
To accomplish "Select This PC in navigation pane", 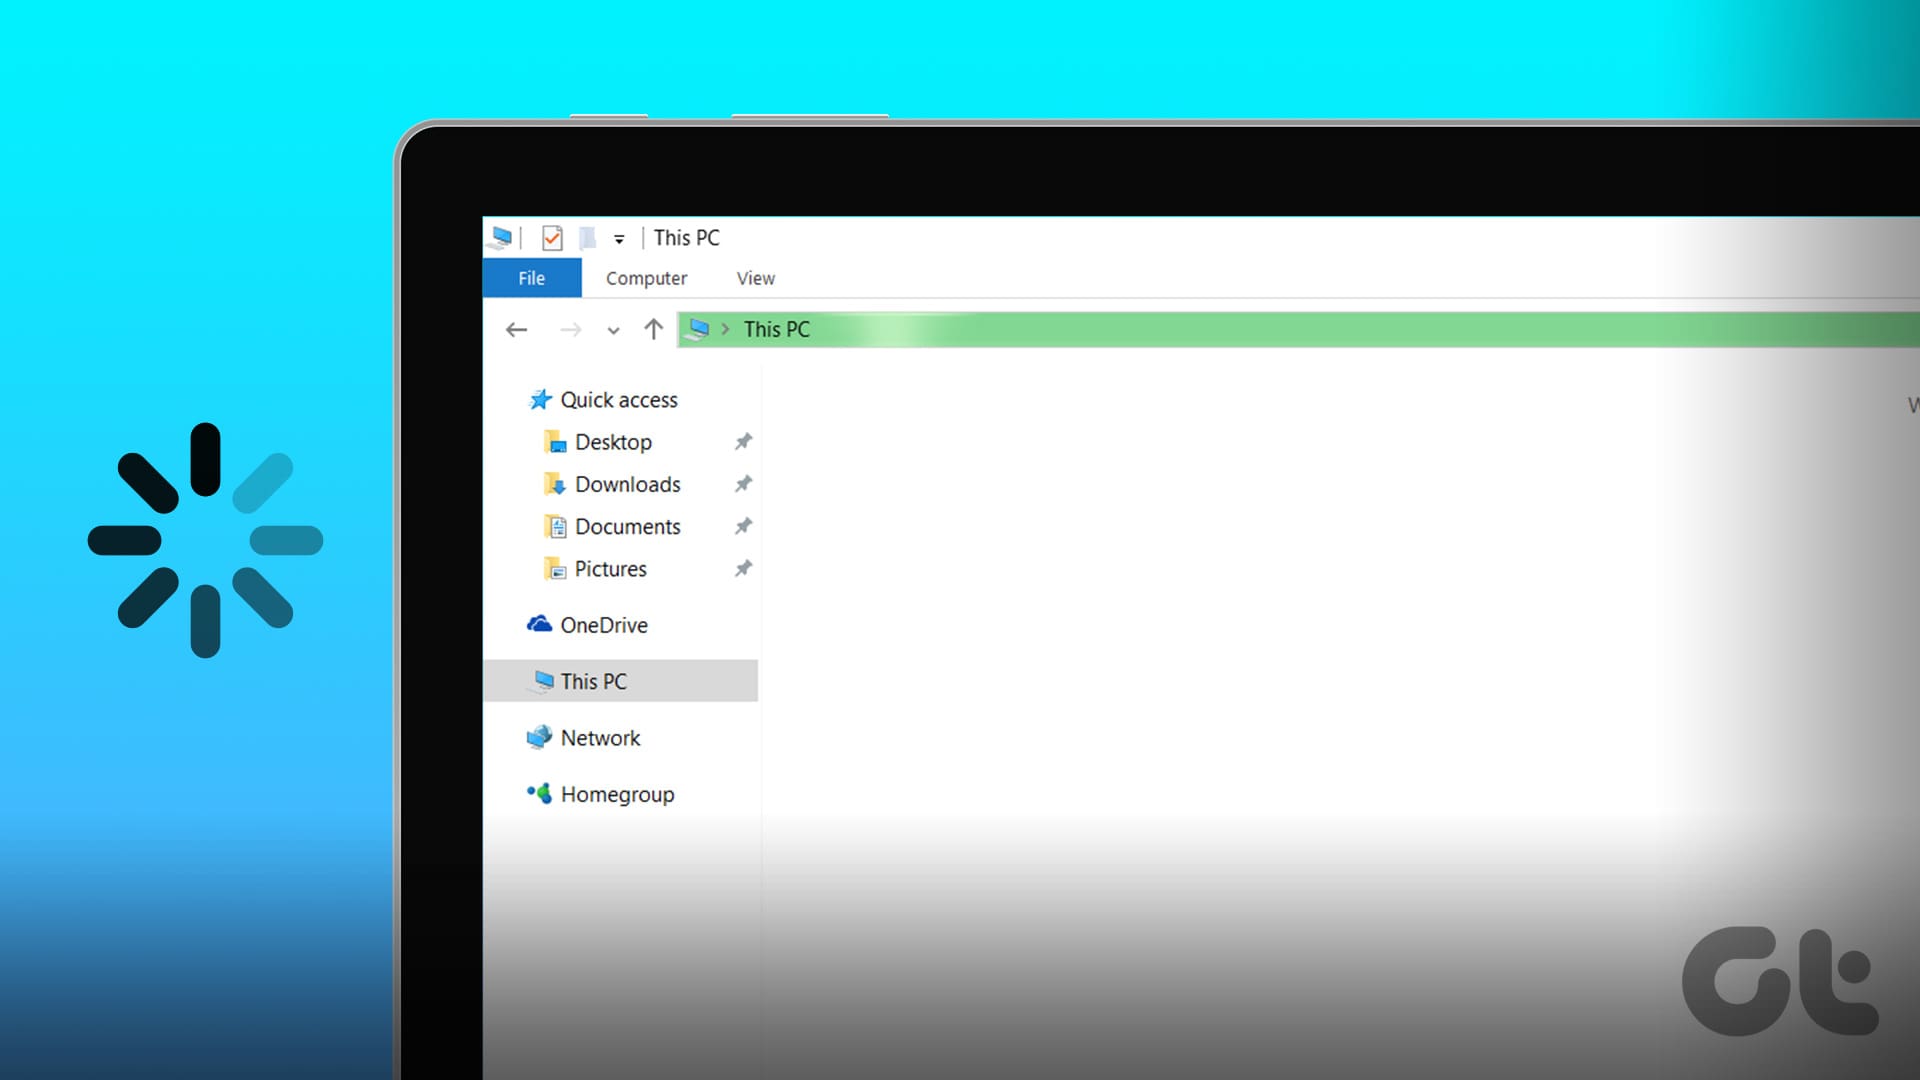I will [594, 681].
